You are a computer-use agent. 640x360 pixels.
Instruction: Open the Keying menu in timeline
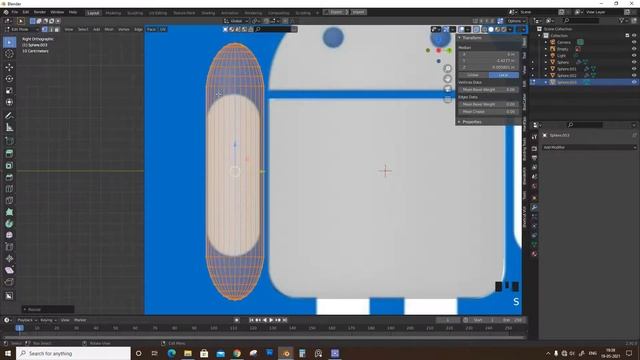(48, 320)
